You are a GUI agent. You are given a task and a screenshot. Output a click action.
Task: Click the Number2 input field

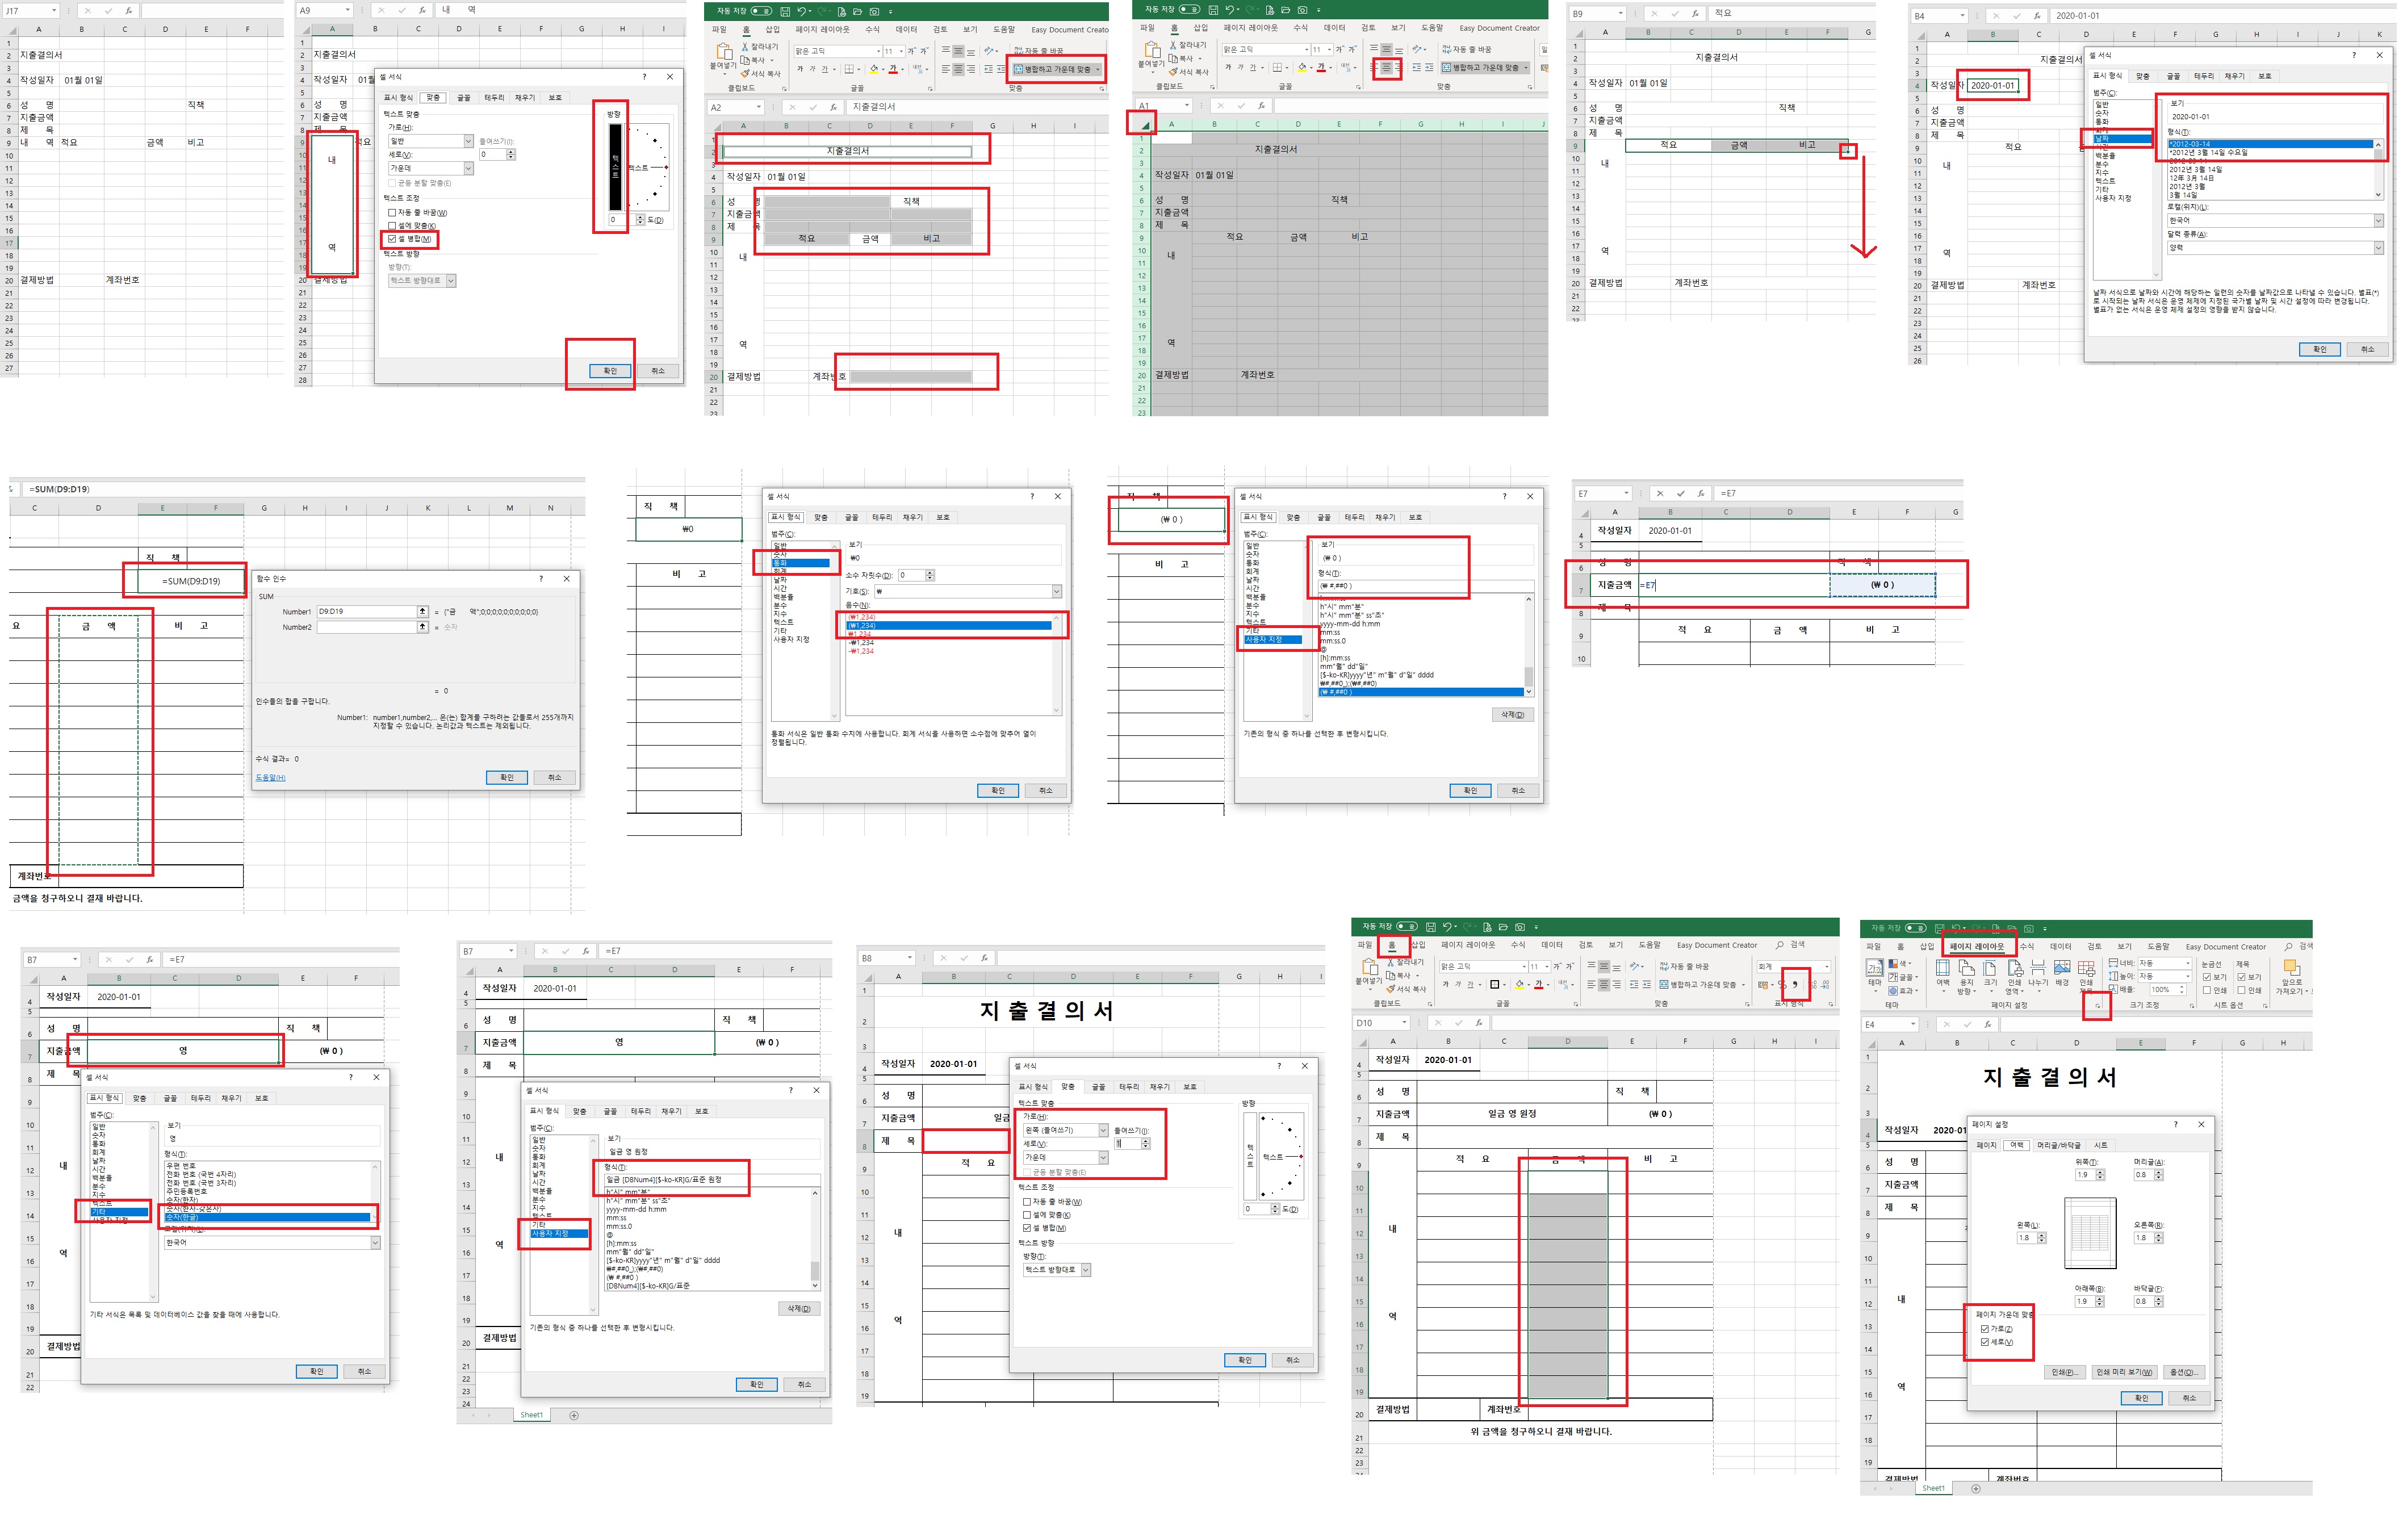tap(366, 627)
